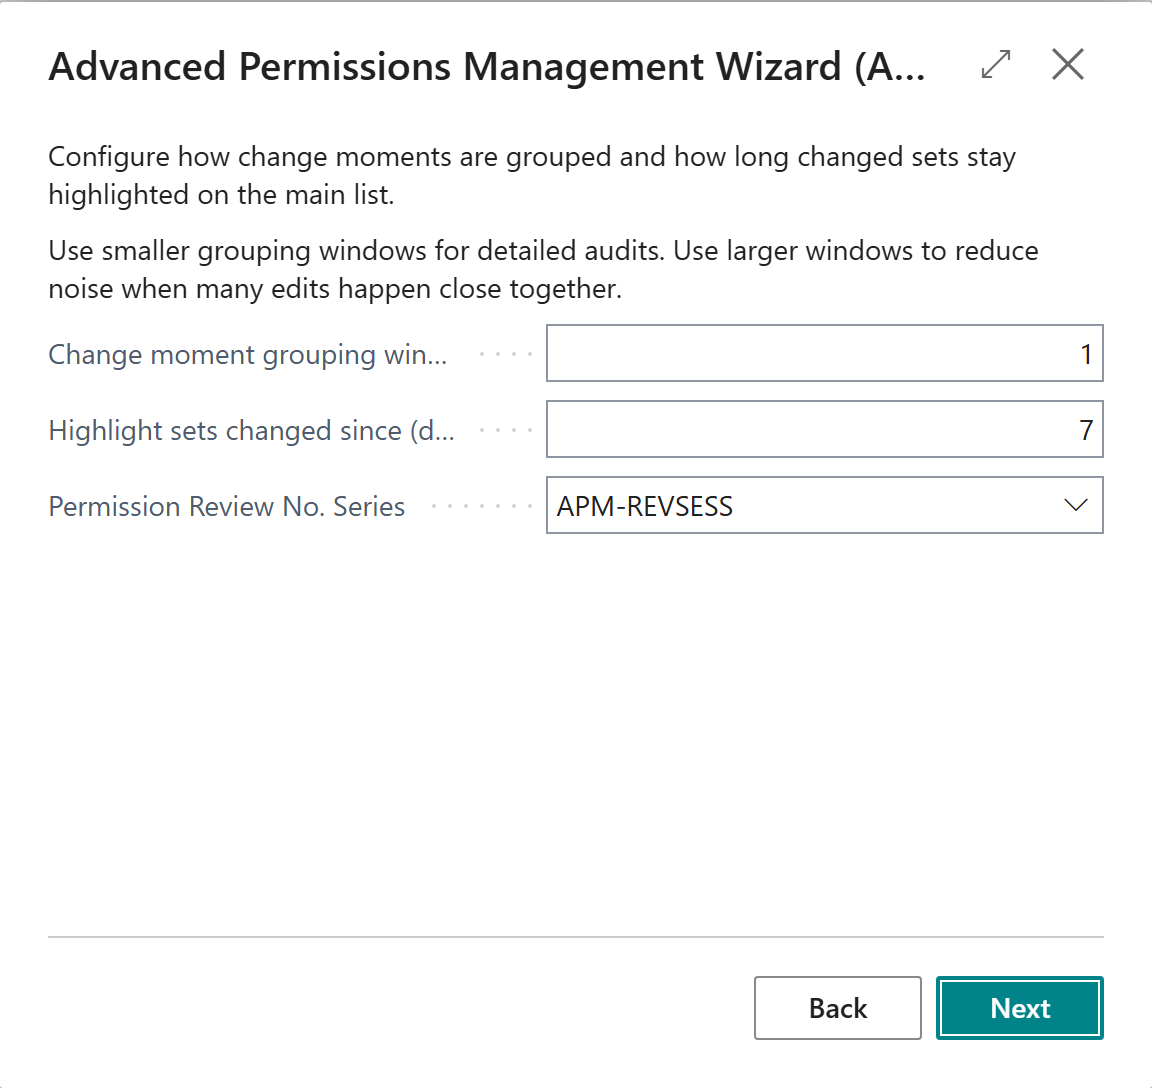Image resolution: width=1152 pixels, height=1088 pixels.
Task: Select the Change moment grouping win... label
Action: (248, 355)
